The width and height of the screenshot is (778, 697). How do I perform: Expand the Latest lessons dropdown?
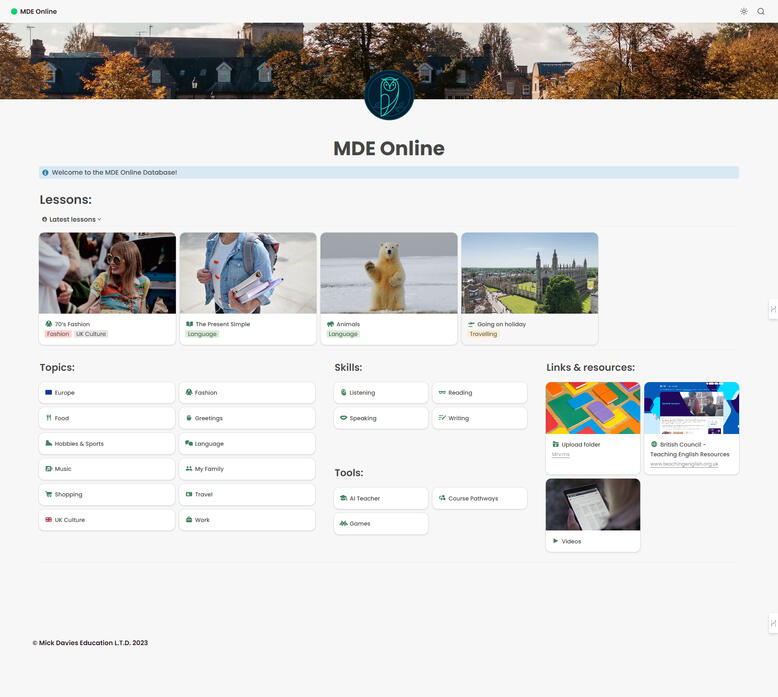pos(72,219)
